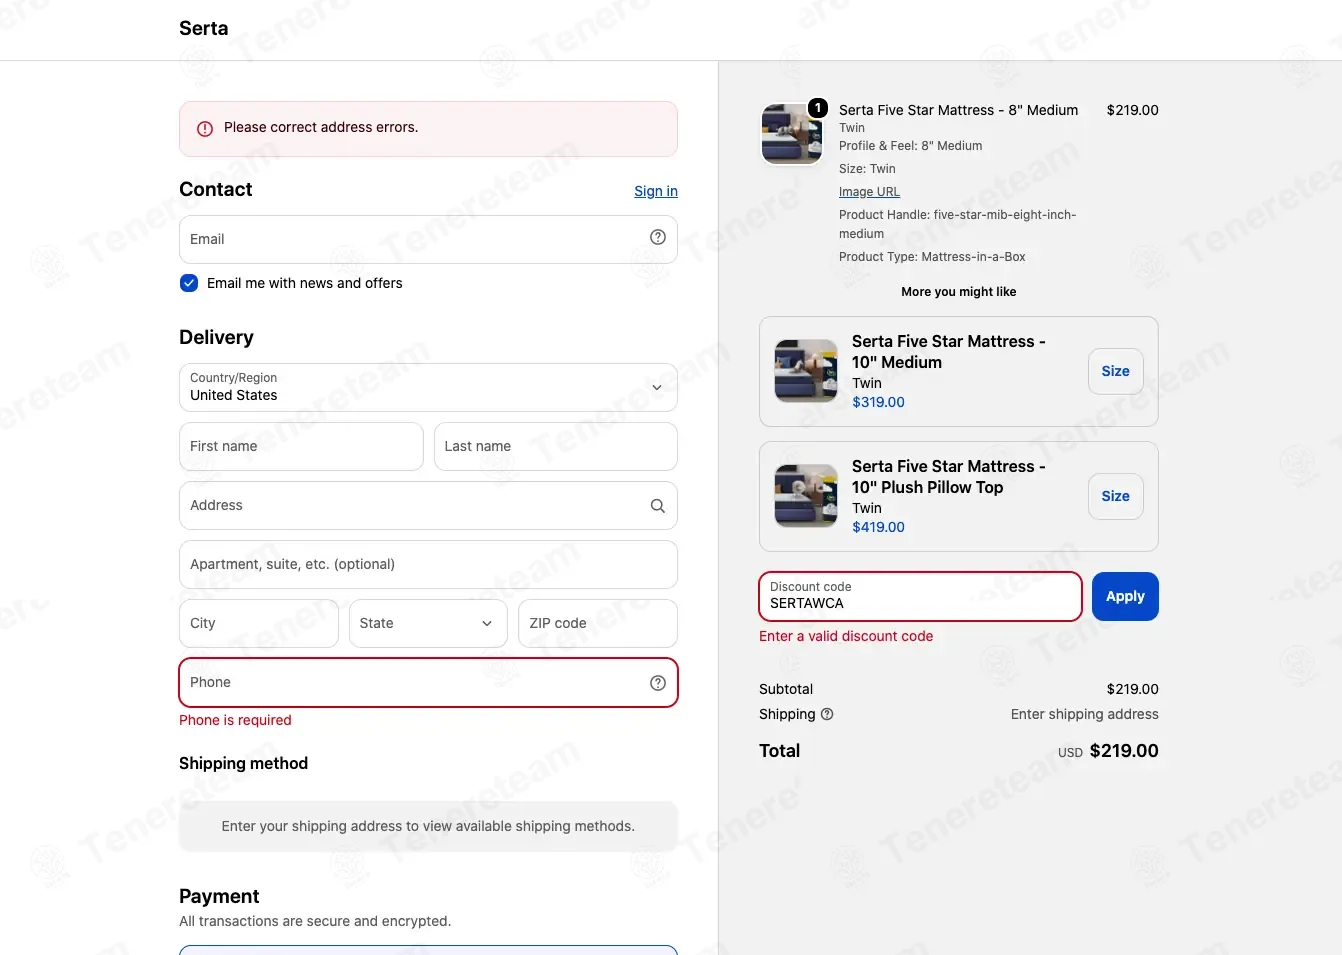Click into the Phone field
This screenshot has width=1342, height=955.
[x=428, y=682]
